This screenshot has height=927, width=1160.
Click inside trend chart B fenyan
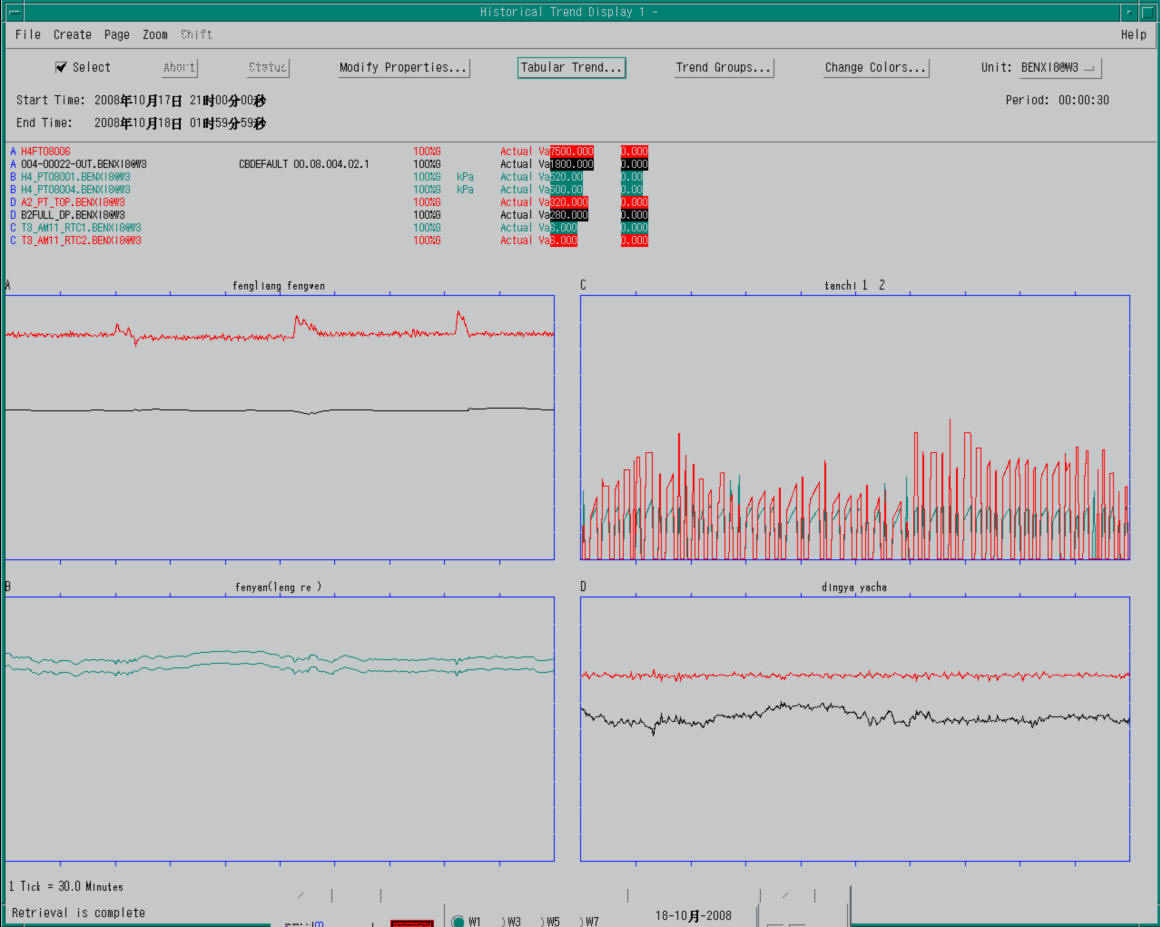280,729
